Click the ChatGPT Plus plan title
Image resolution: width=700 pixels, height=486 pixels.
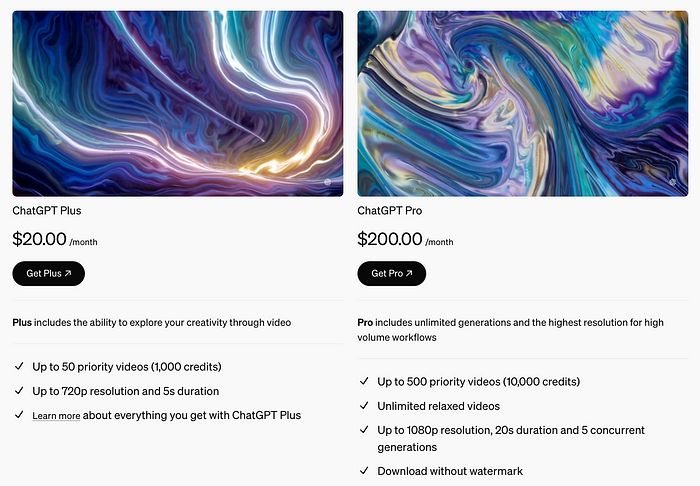pyautogui.click(x=47, y=211)
